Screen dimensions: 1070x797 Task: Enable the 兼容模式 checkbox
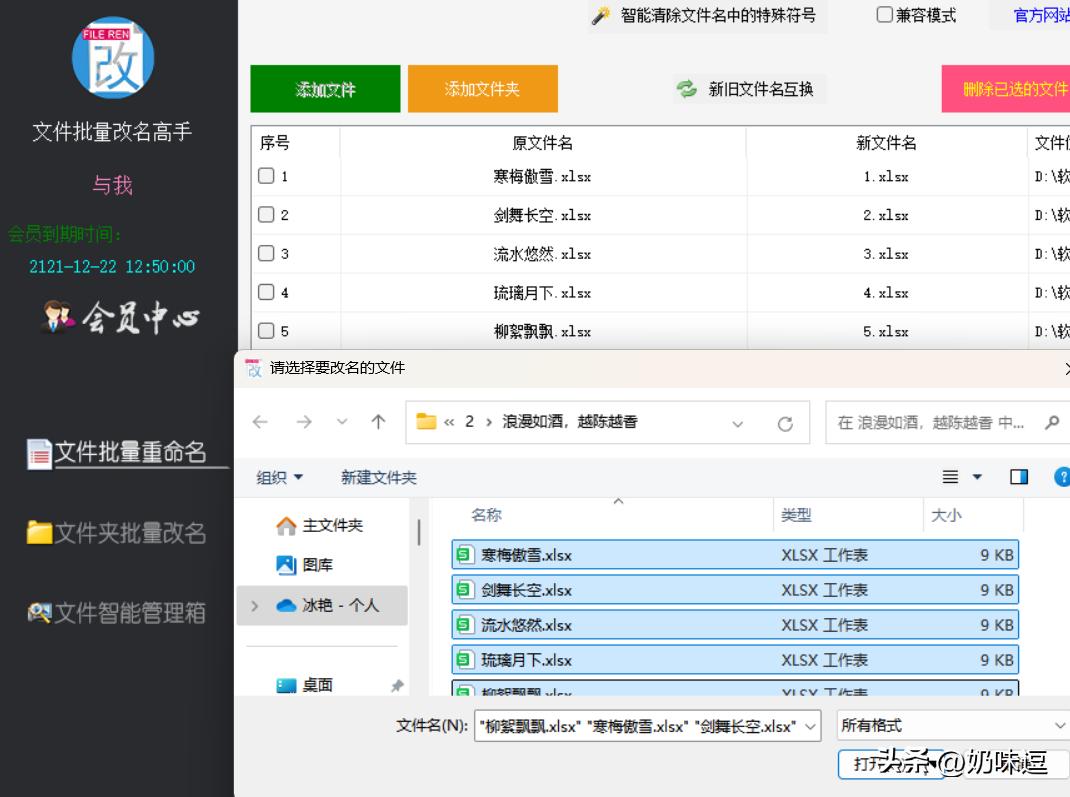[x=885, y=15]
